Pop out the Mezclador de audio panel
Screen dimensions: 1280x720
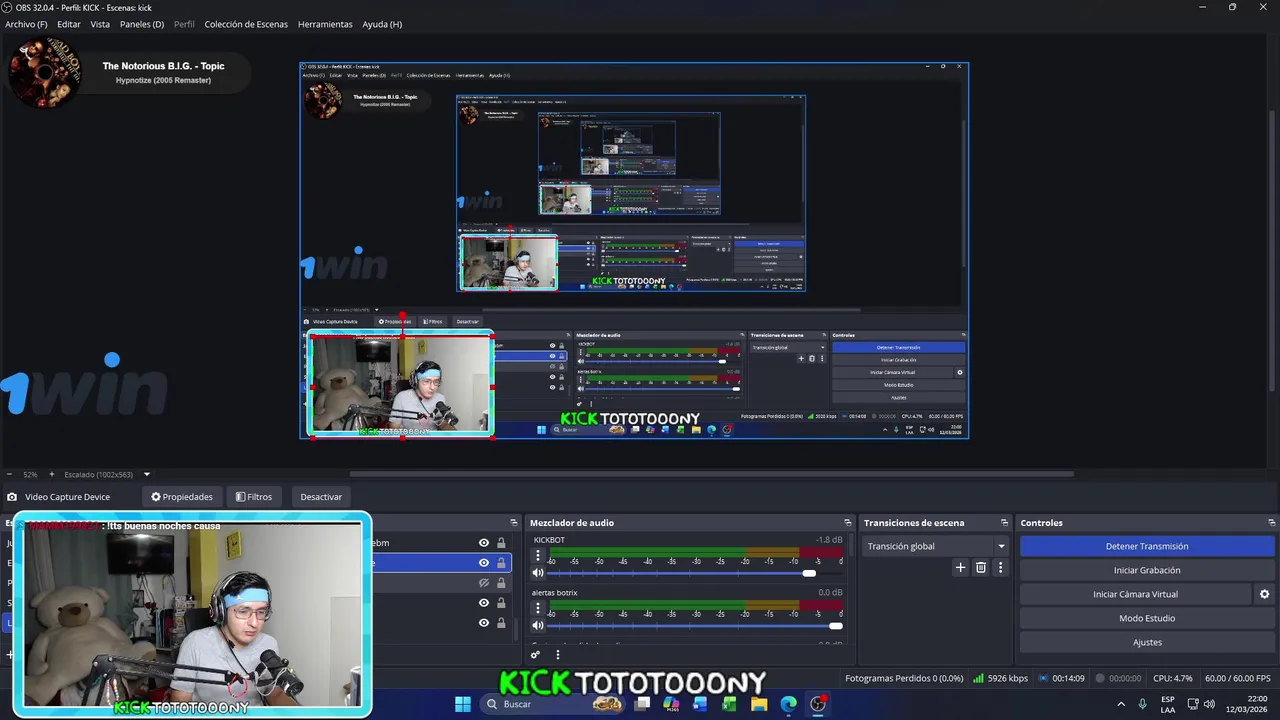(848, 523)
